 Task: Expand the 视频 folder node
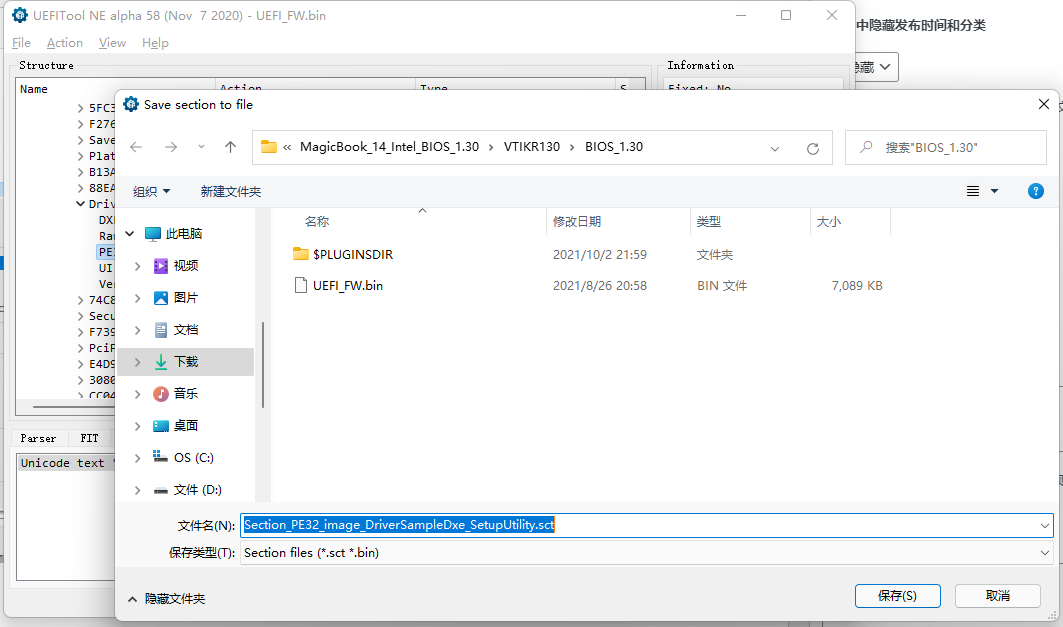[x=138, y=266]
